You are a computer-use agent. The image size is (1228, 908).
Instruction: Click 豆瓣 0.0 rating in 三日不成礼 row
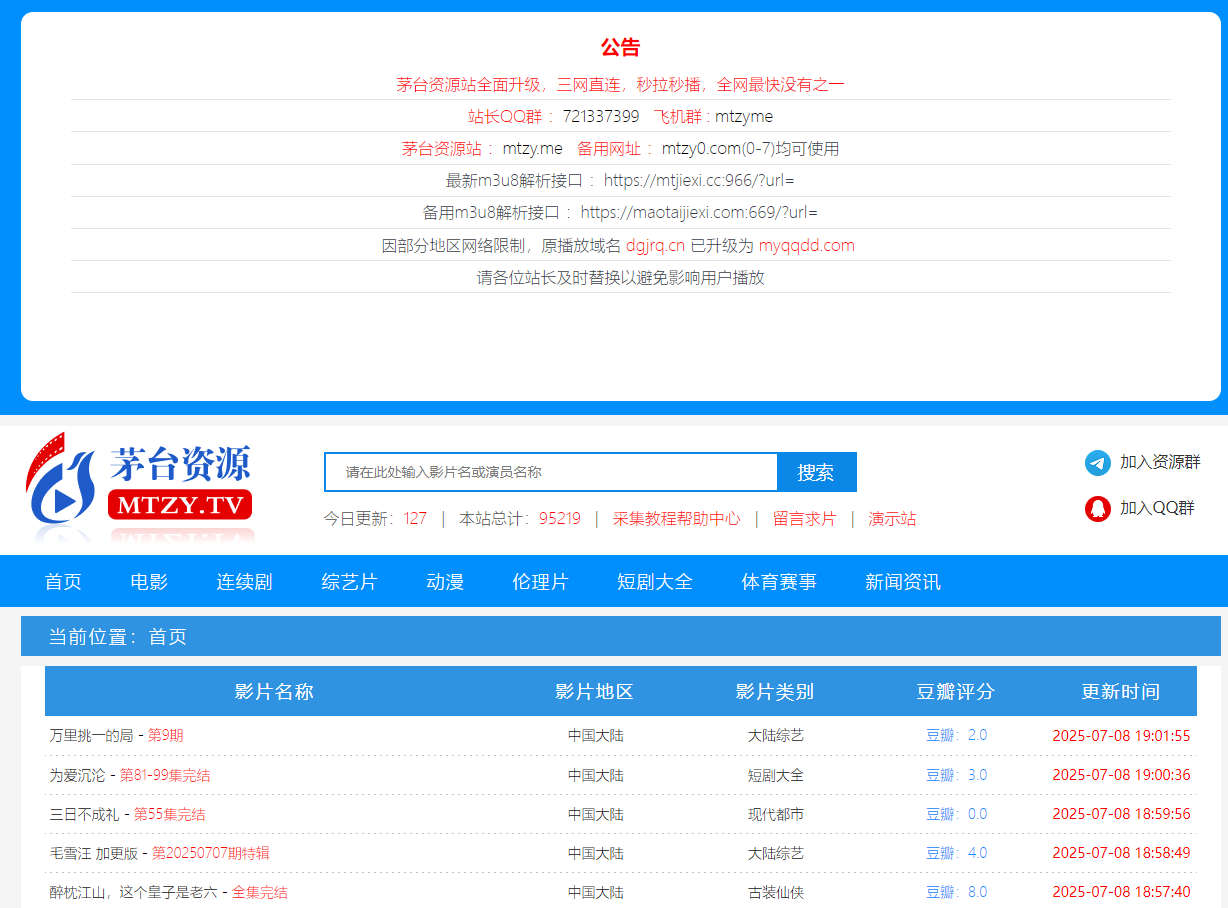pyautogui.click(x=956, y=814)
